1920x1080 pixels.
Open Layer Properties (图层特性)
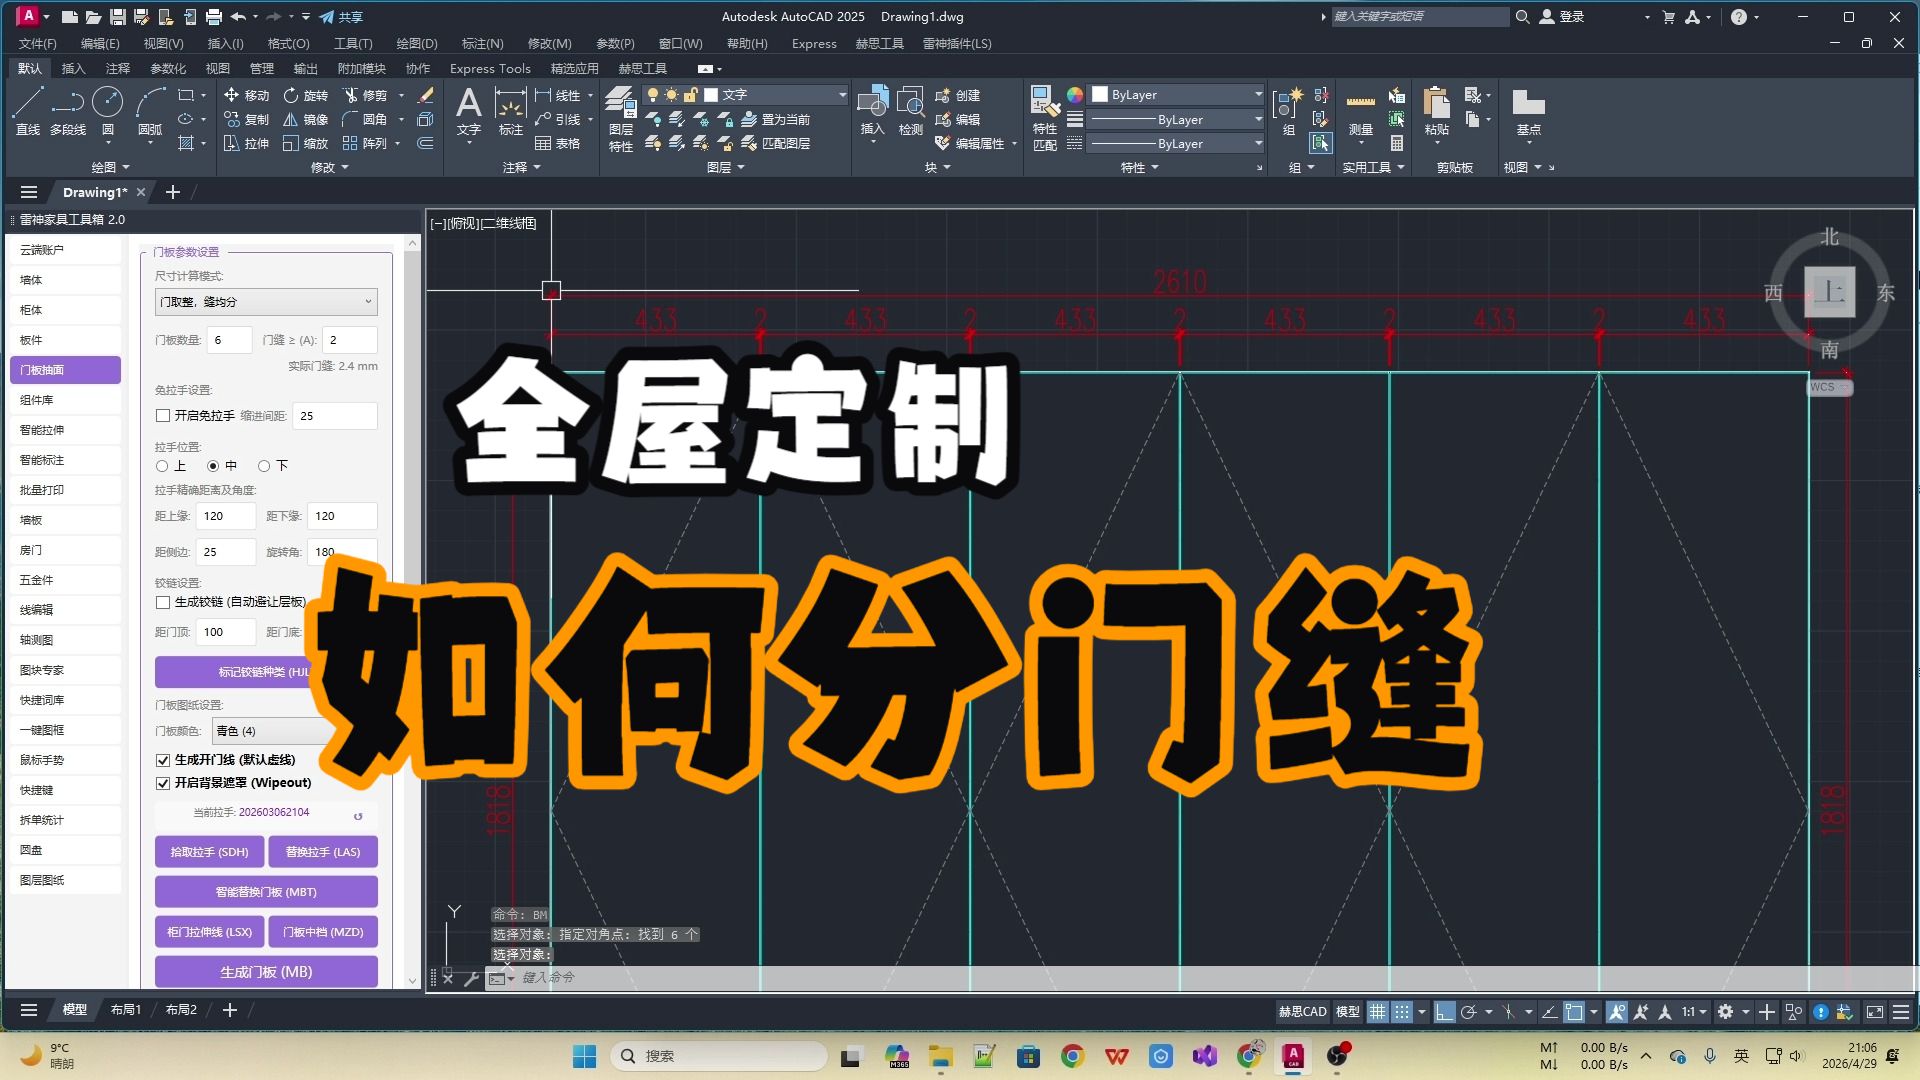(x=620, y=119)
